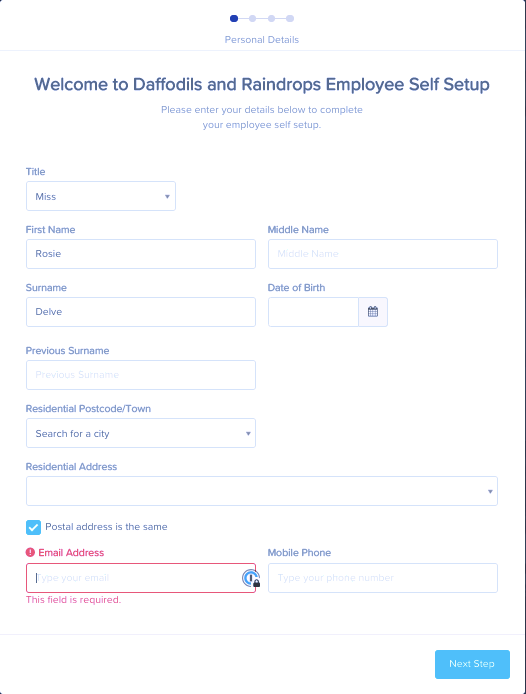Click the password manager icon in email field
Screen dimensions: 526x694
click(x=251, y=578)
